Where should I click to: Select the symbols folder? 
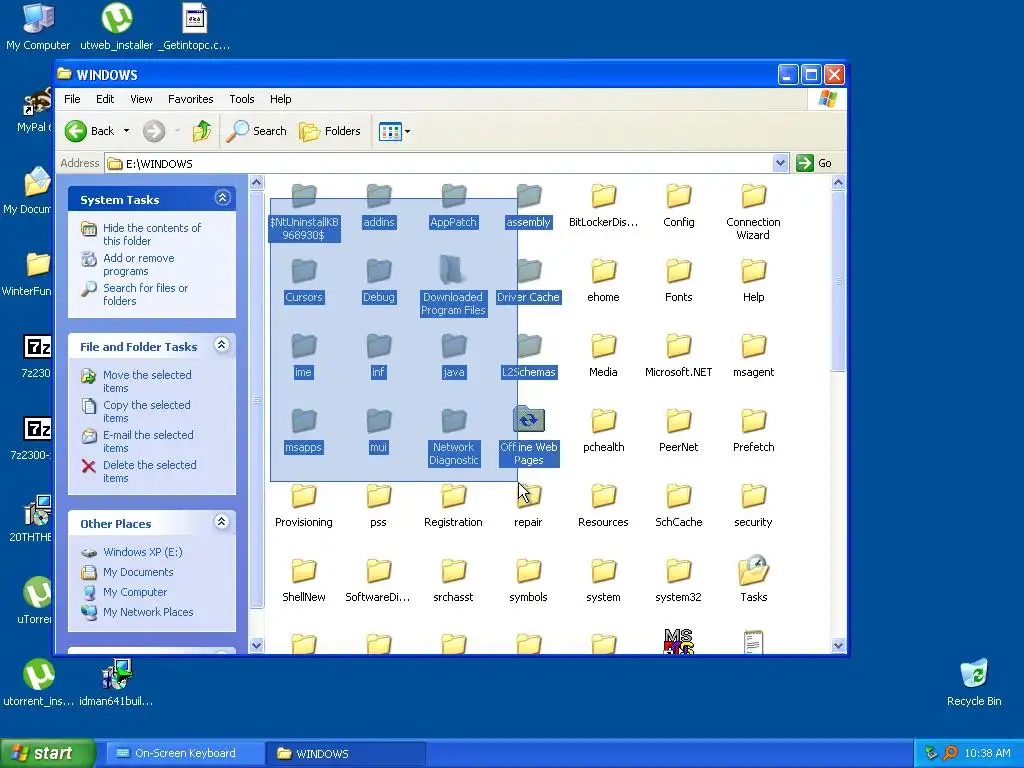point(528,581)
